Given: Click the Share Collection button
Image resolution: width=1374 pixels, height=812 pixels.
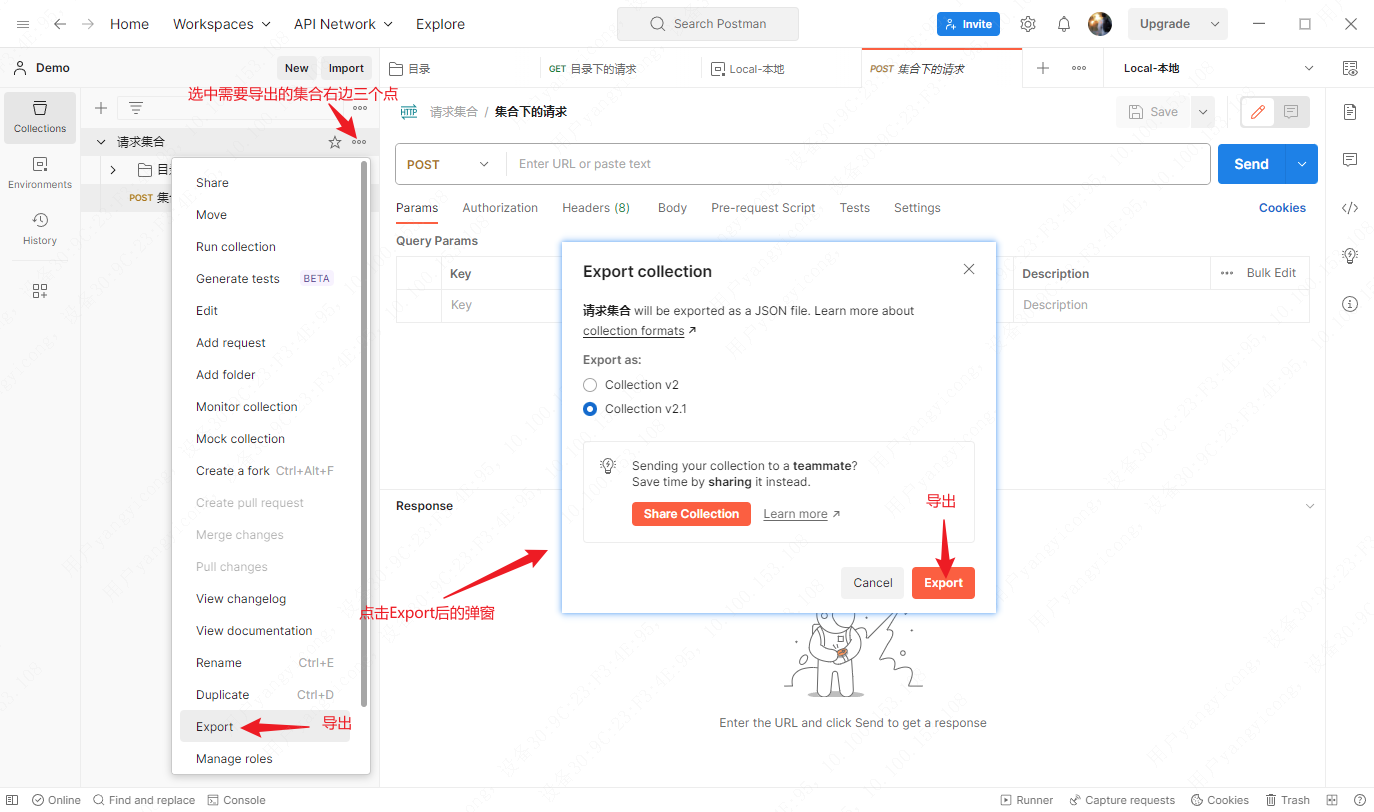Looking at the screenshot, I should 691,514.
